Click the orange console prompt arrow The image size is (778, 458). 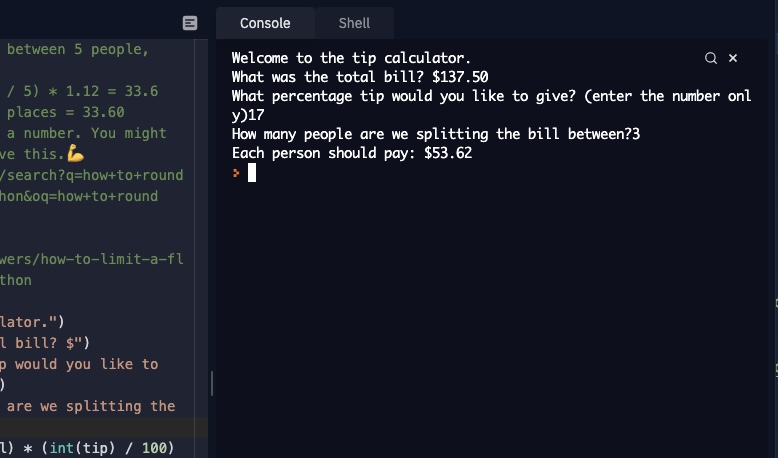[236, 173]
